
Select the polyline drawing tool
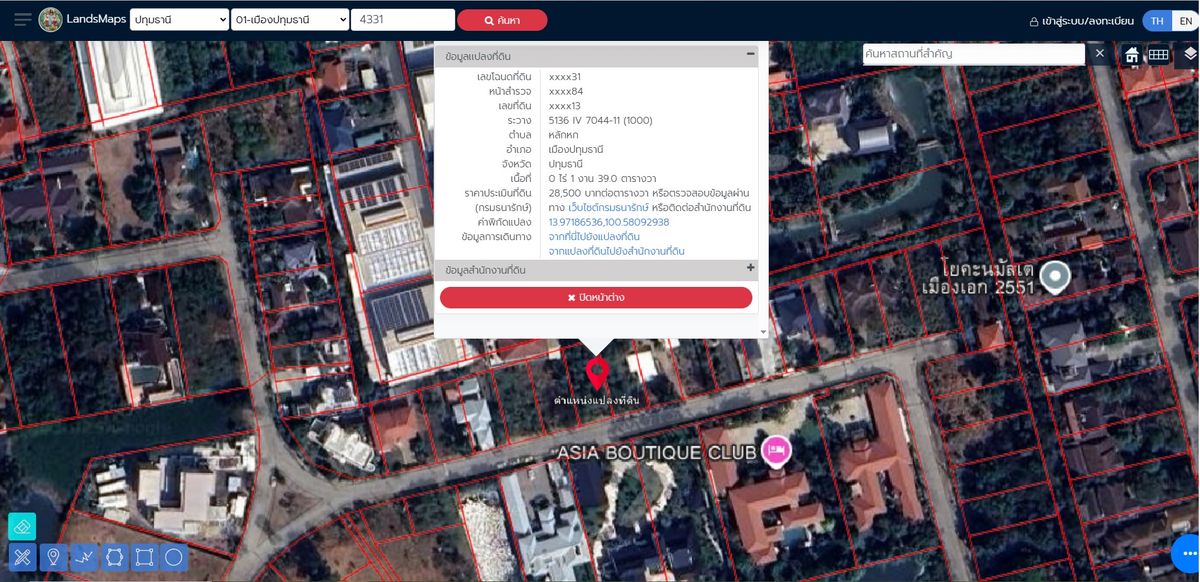(84, 557)
